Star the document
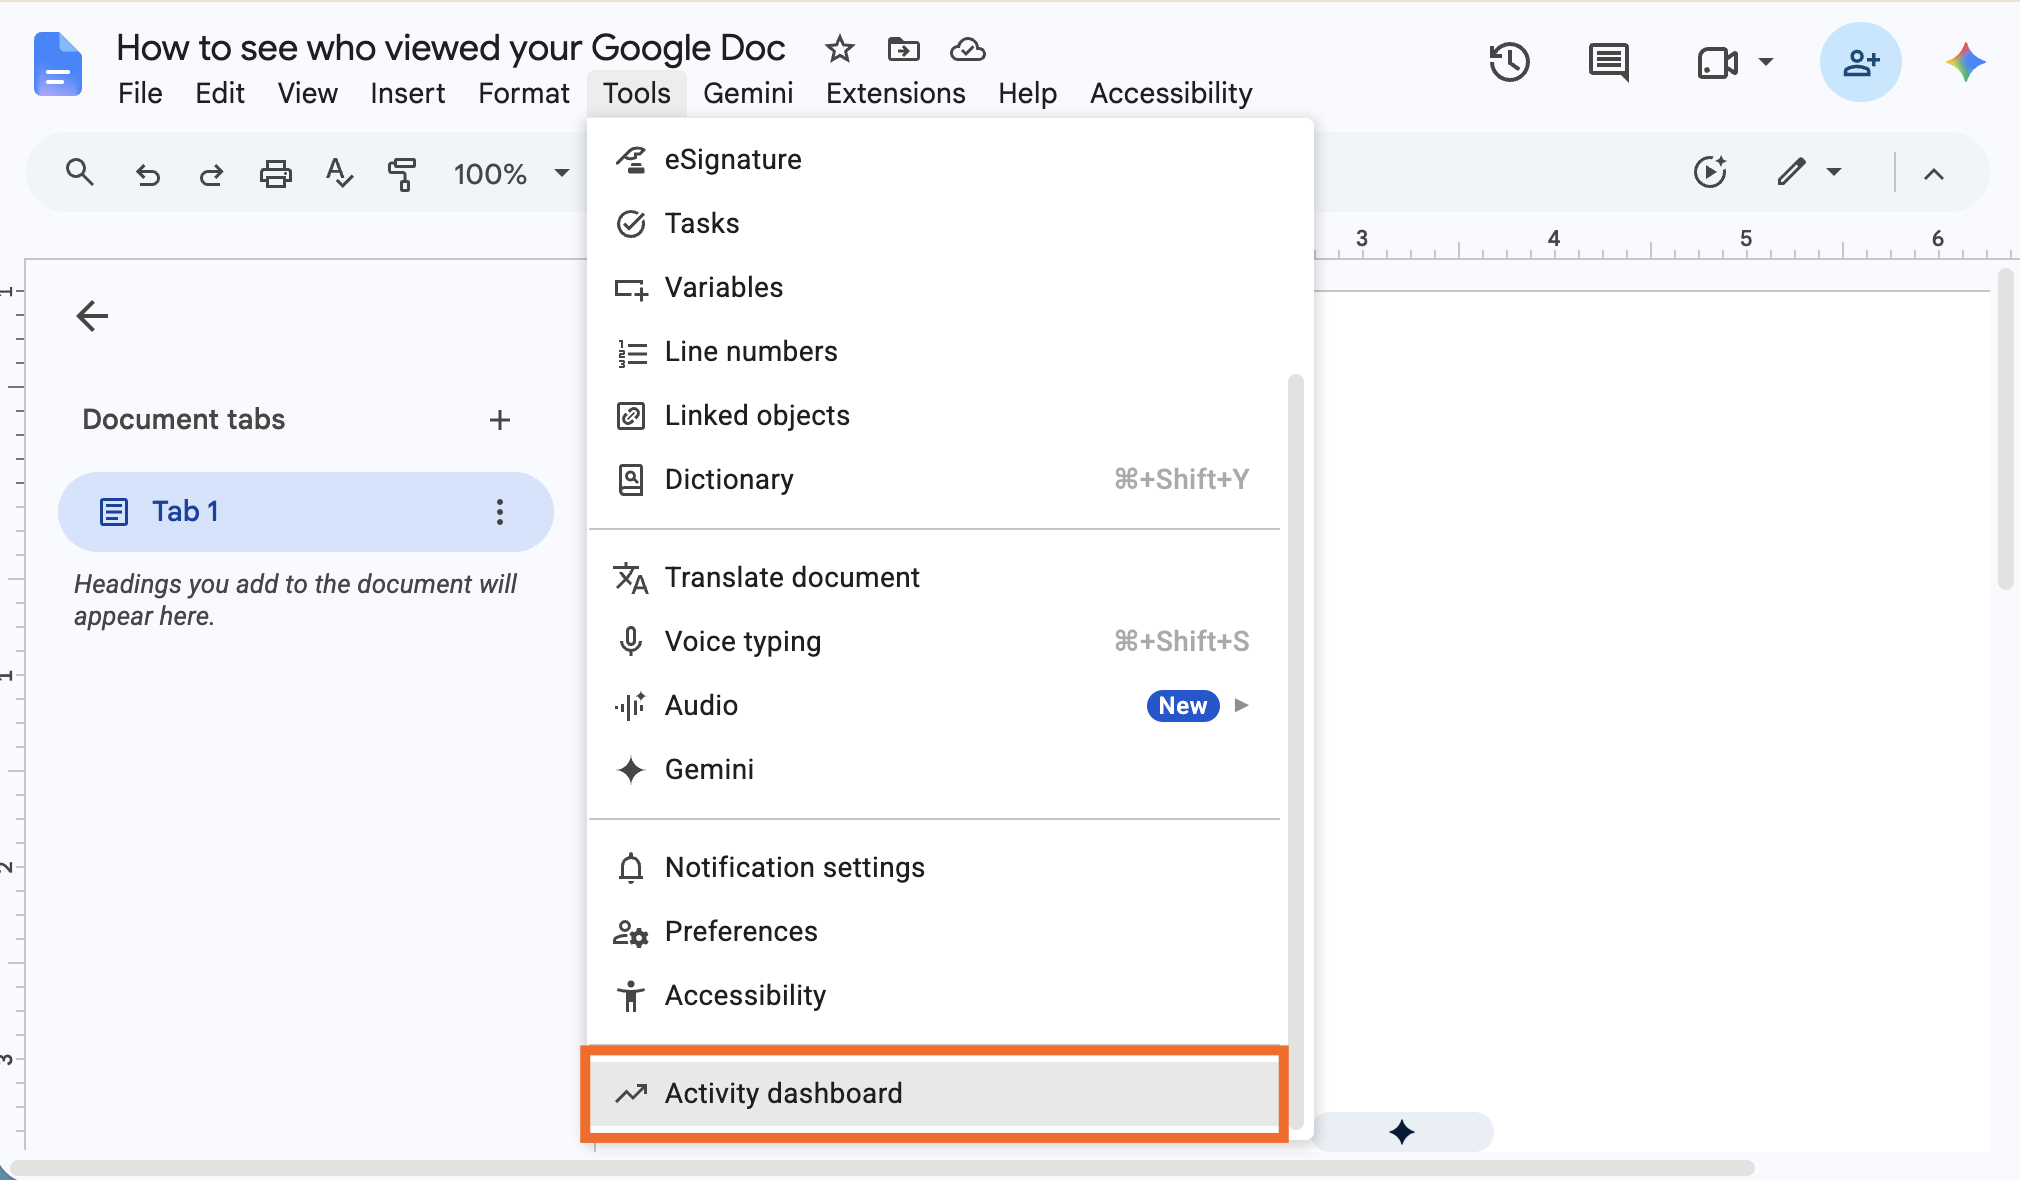Image resolution: width=2020 pixels, height=1180 pixels. click(x=840, y=48)
